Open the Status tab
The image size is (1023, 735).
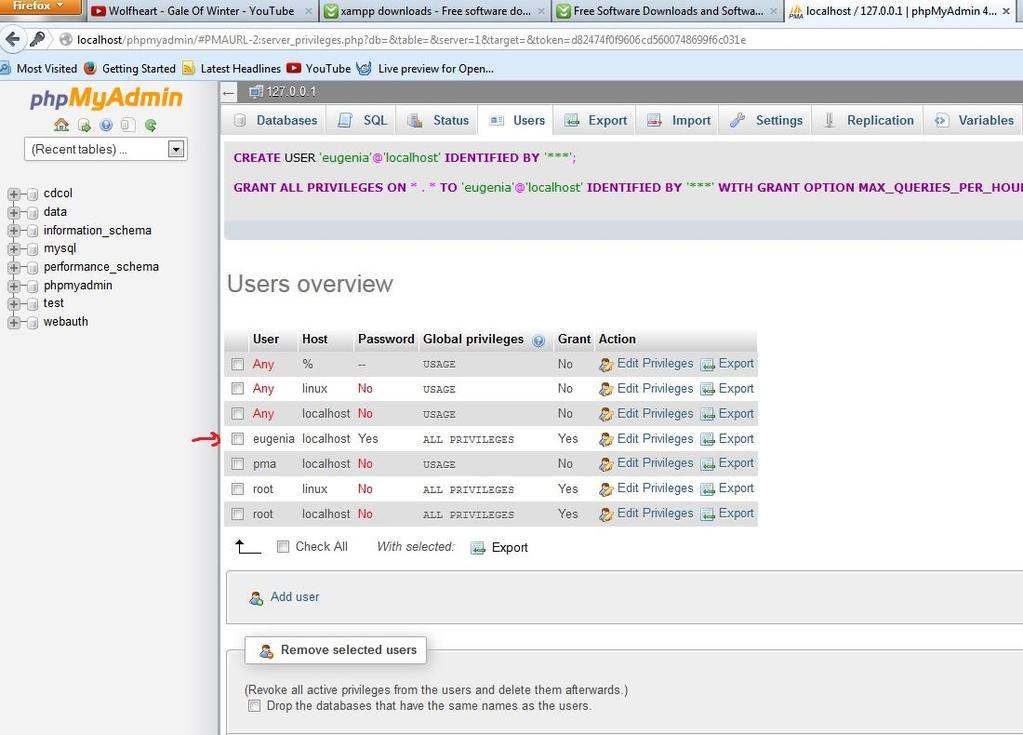coord(436,121)
